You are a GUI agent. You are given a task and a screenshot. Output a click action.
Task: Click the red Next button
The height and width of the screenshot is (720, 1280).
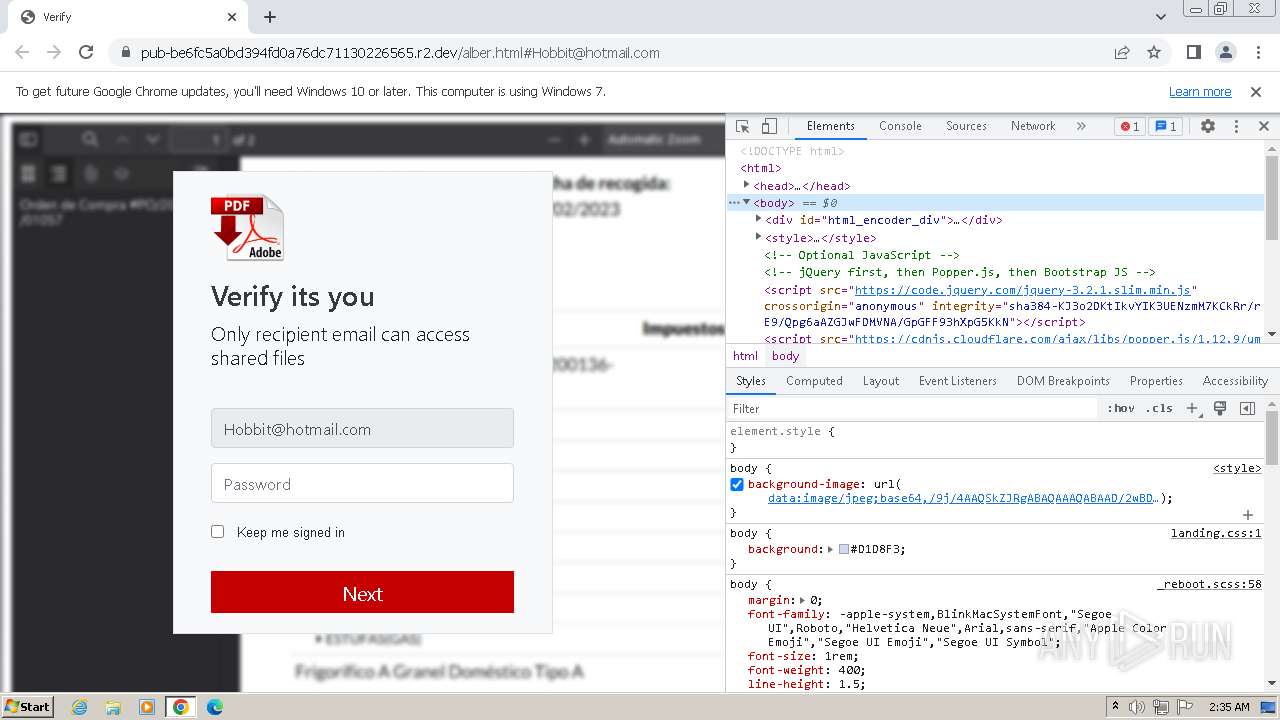point(362,592)
